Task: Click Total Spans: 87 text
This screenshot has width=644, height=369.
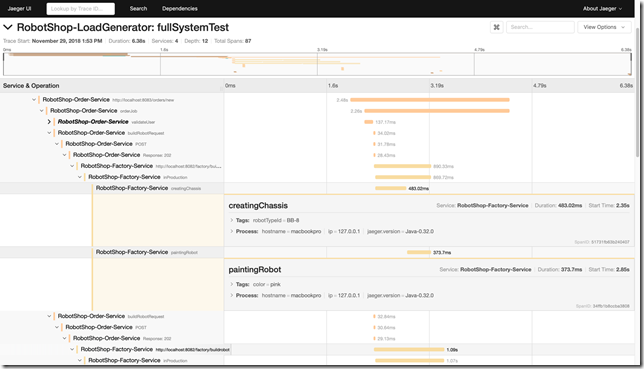Action: [x=232, y=41]
